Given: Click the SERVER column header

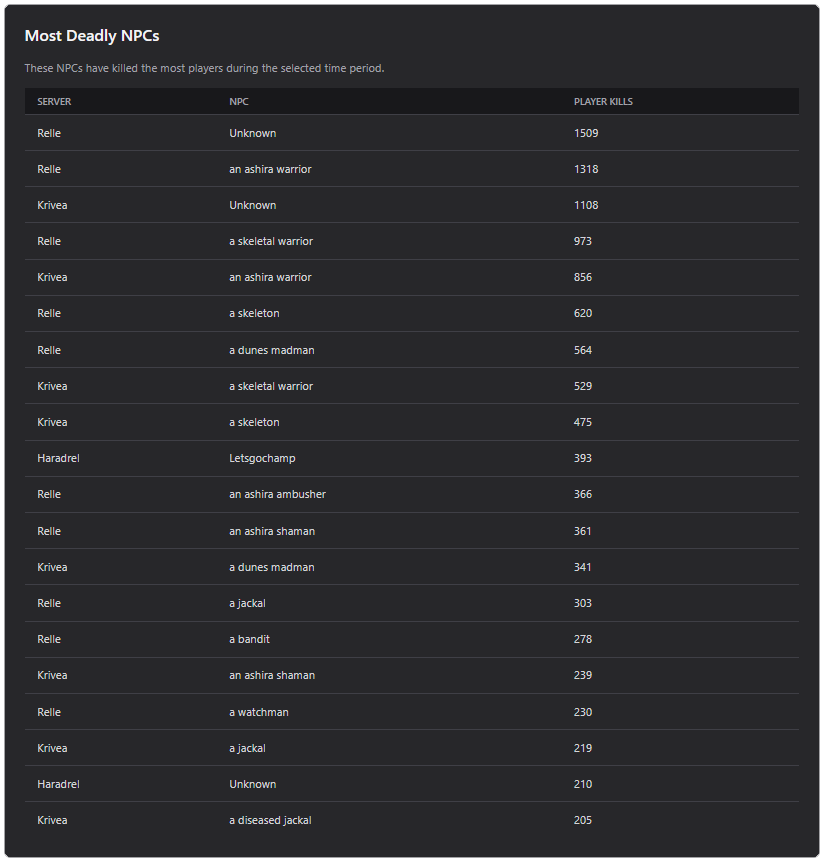Looking at the screenshot, I should (x=54, y=102).
